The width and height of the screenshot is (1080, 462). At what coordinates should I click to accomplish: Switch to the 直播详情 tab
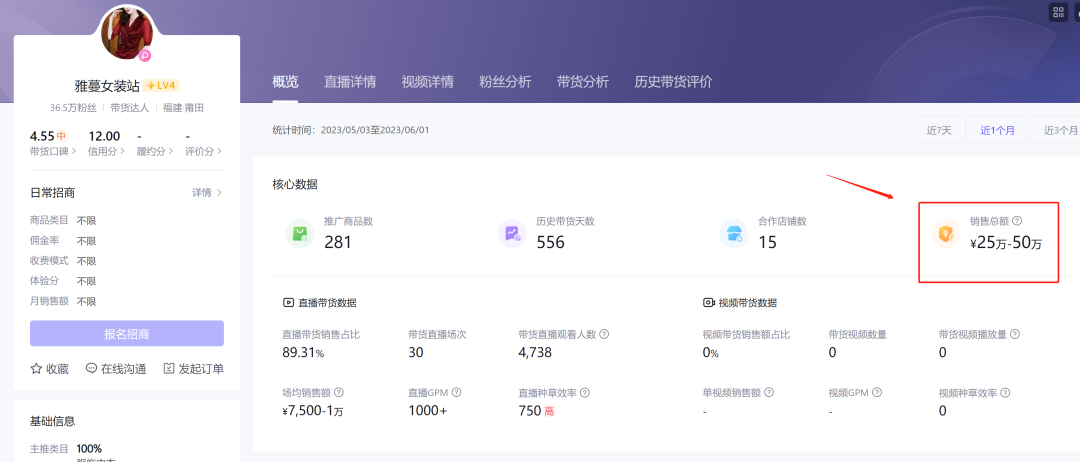click(350, 82)
